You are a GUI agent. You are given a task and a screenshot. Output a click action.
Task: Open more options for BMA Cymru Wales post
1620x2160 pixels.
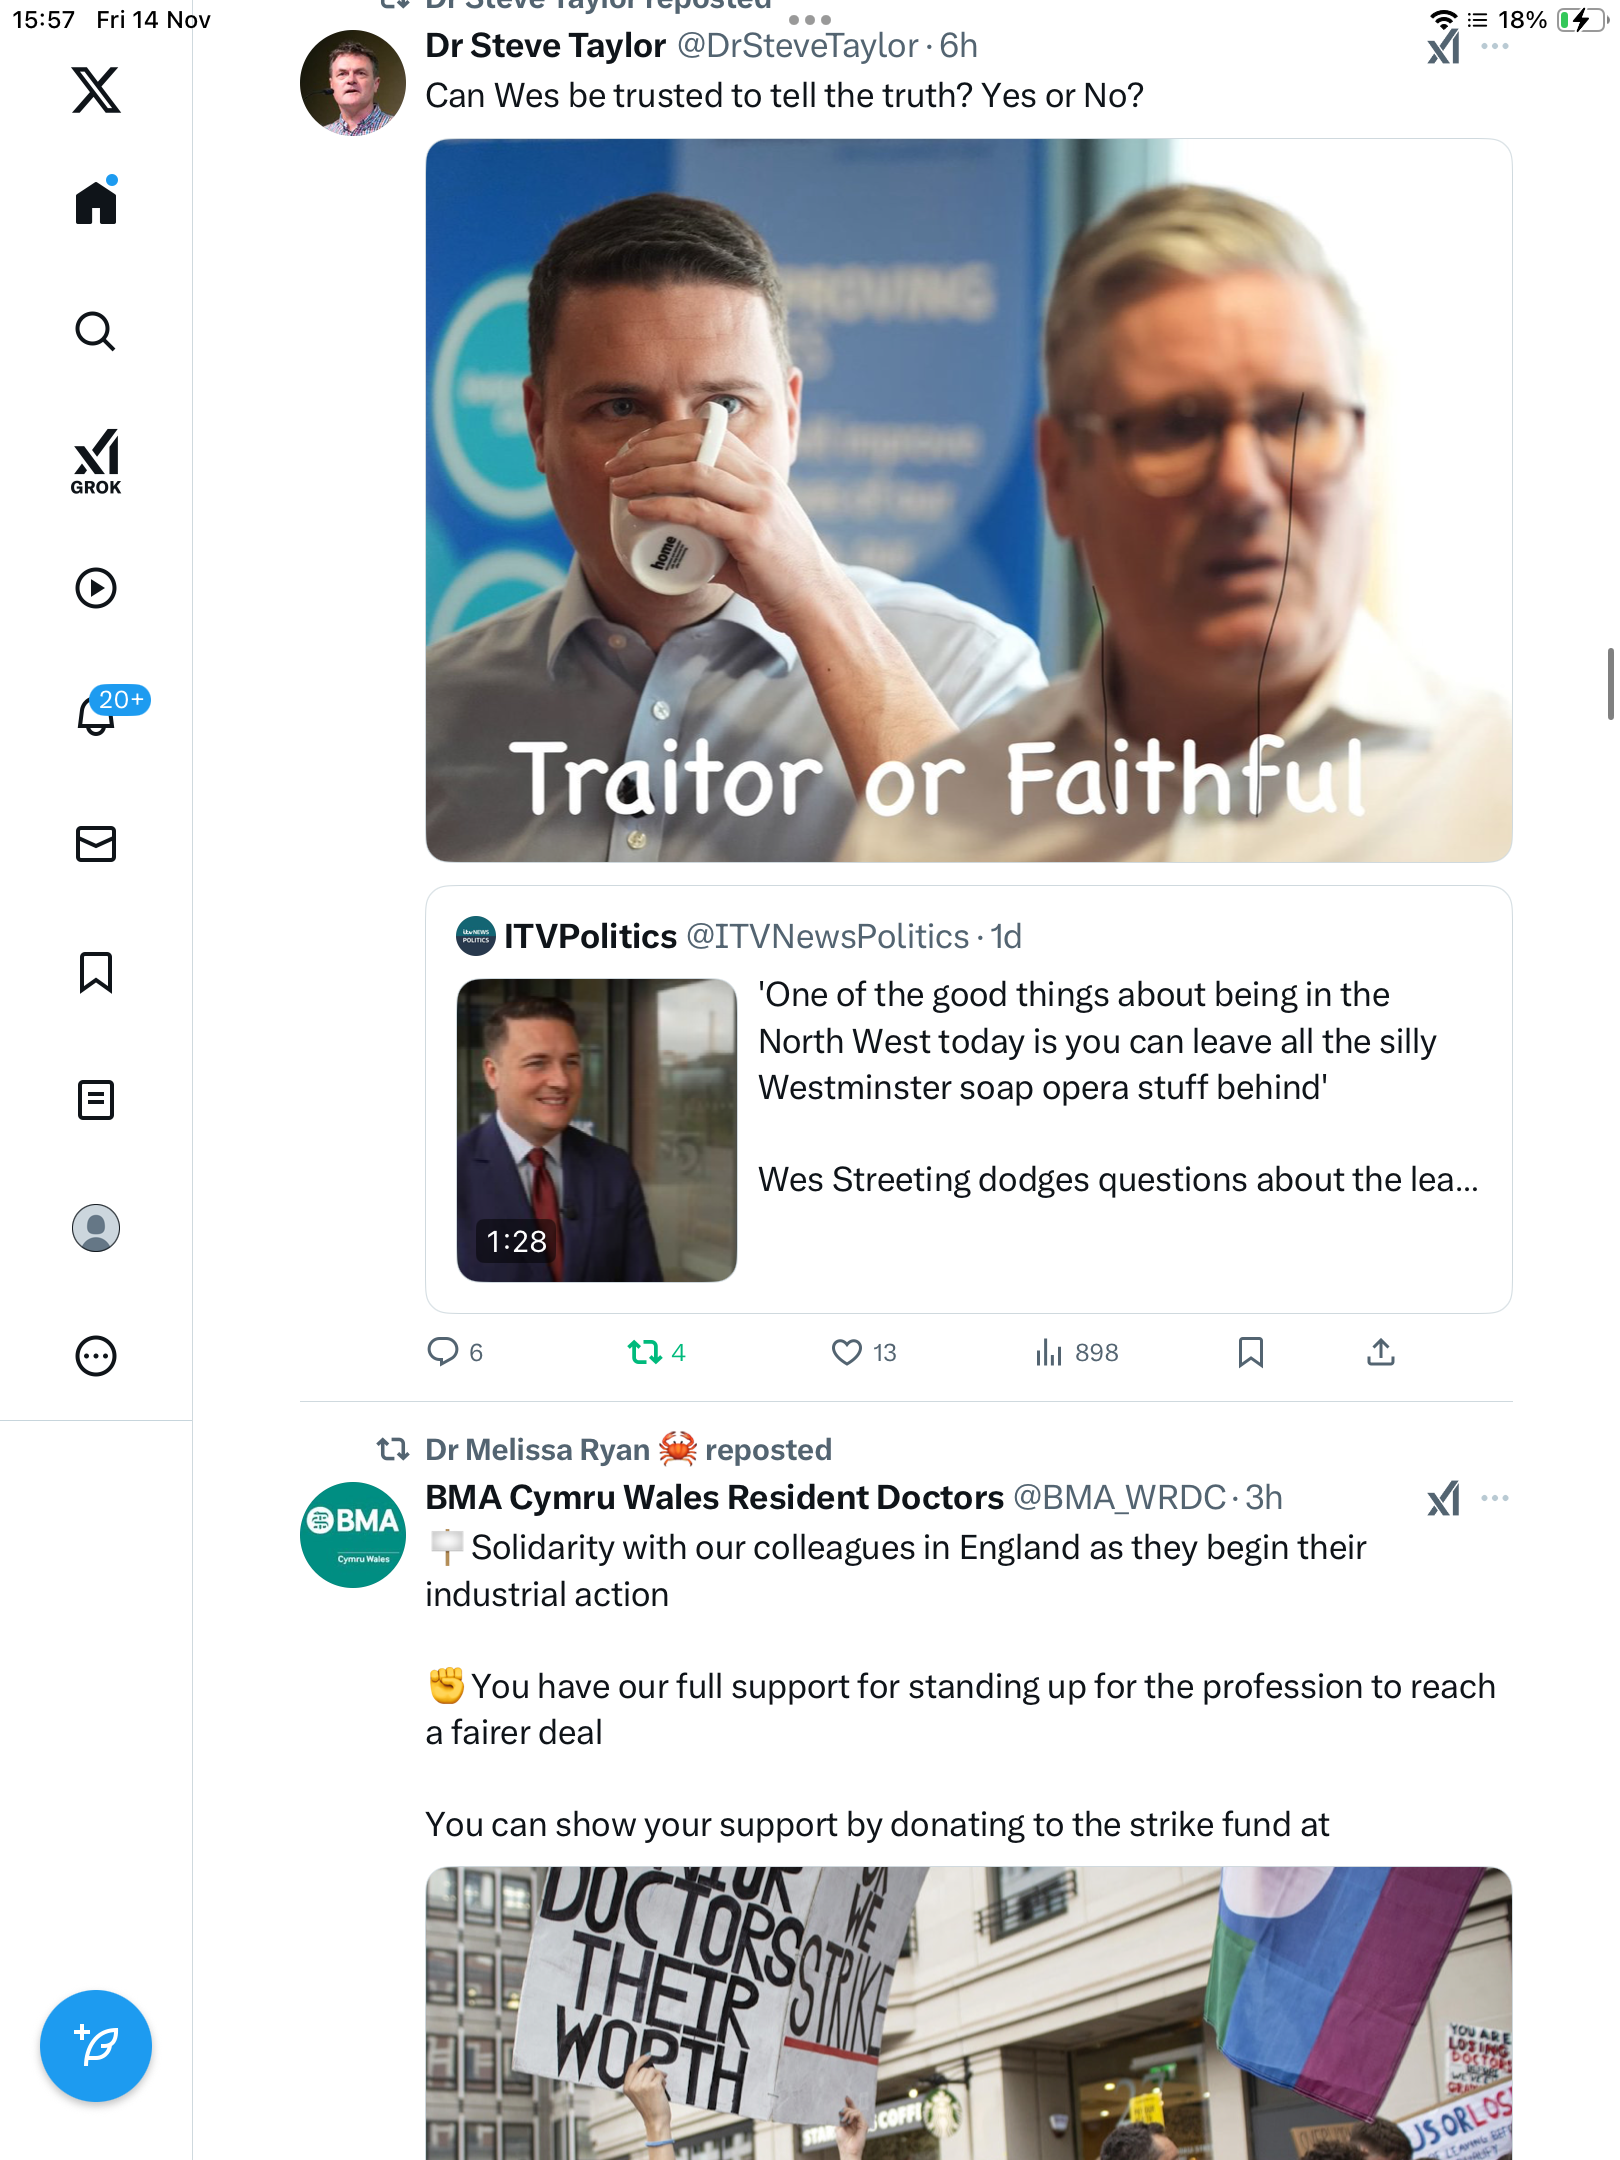(1495, 1498)
